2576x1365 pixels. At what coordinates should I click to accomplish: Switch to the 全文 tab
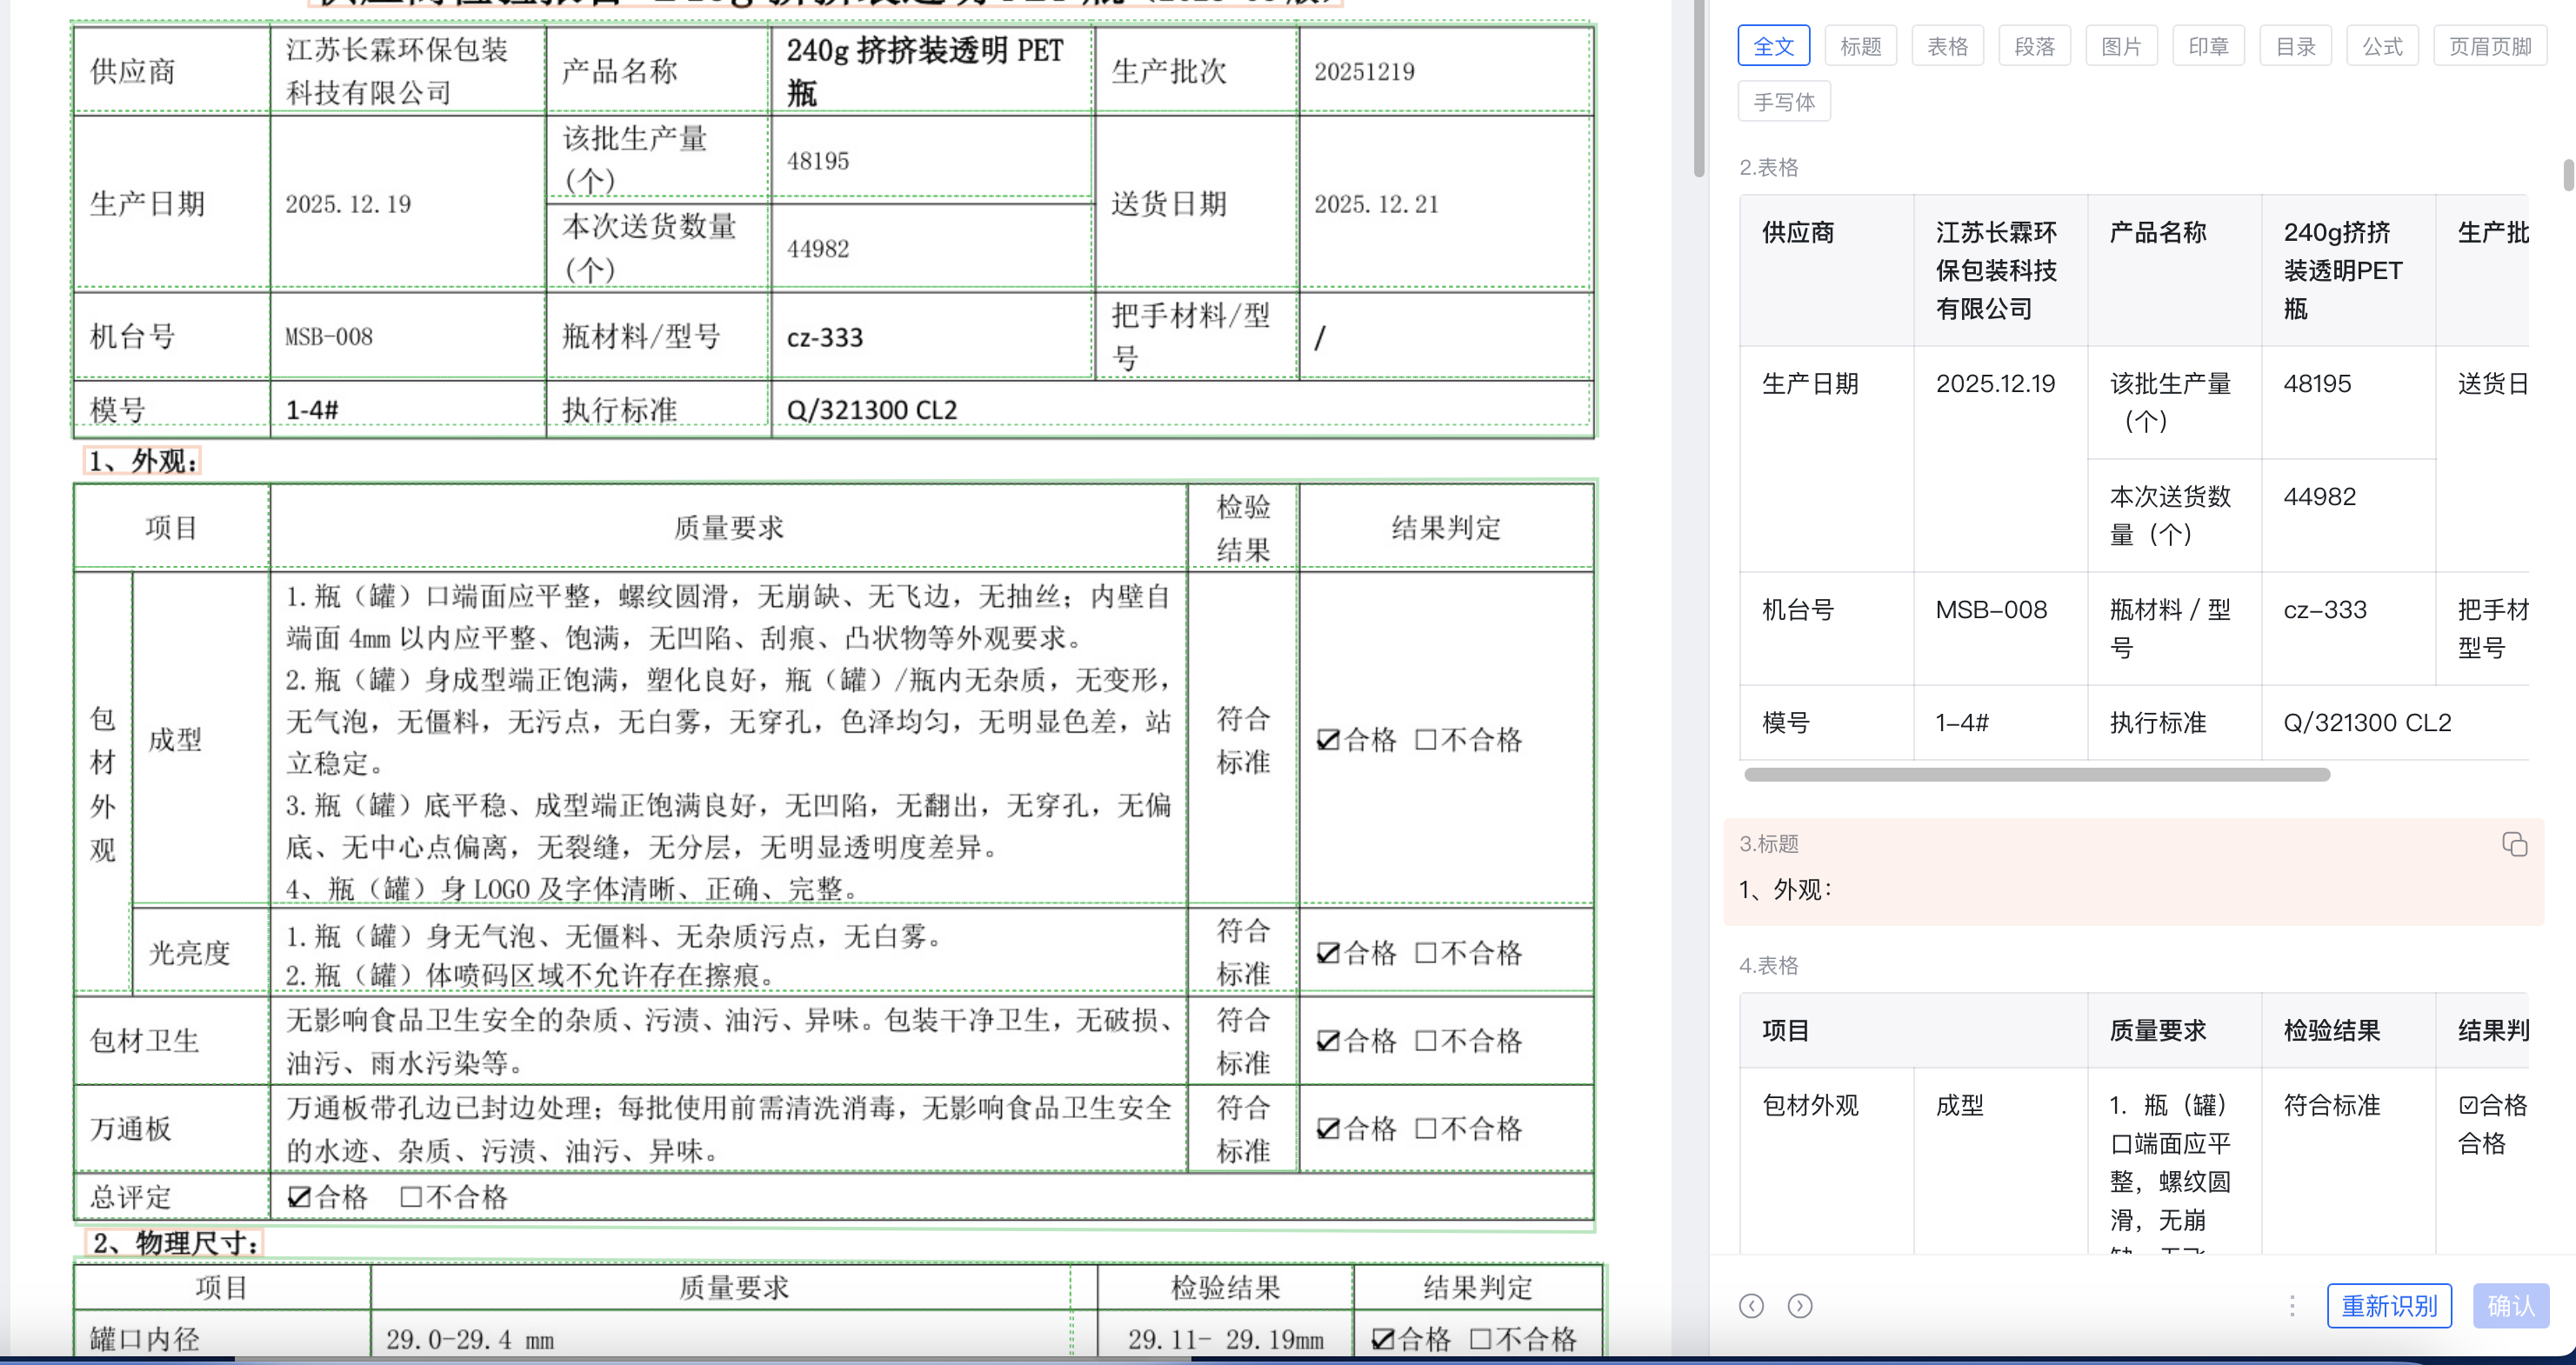pyautogui.click(x=1773, y=46)
